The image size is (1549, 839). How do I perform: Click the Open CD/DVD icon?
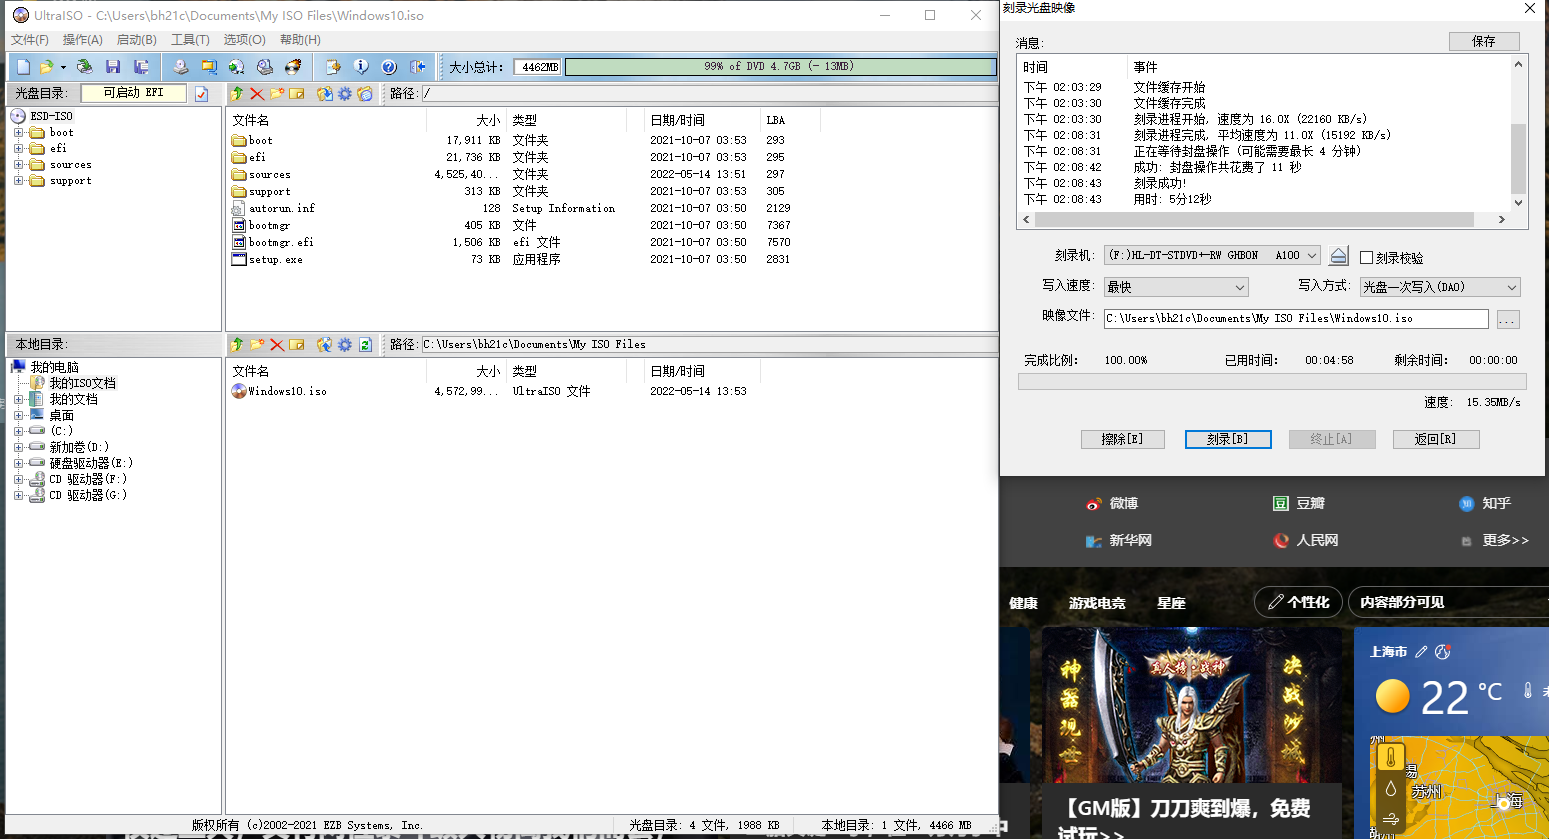[x=85, y=67]
